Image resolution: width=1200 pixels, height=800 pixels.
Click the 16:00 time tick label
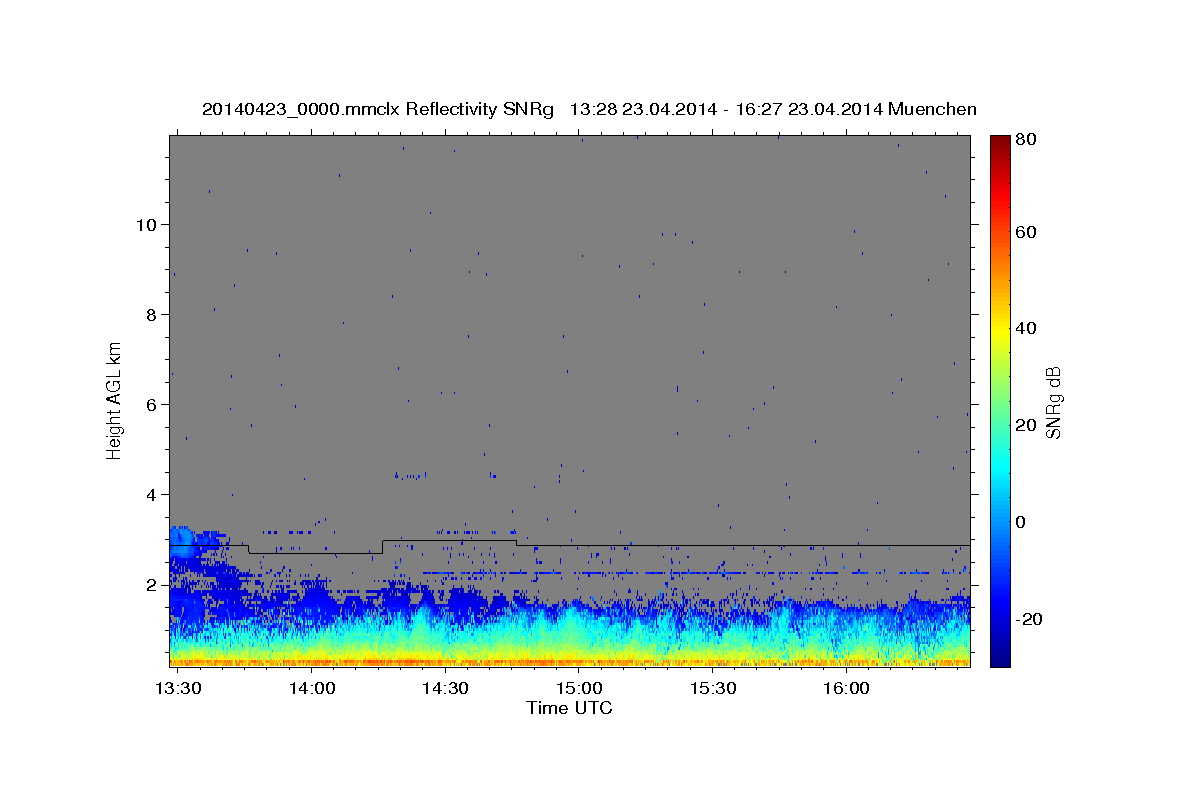tap(846, 689)
